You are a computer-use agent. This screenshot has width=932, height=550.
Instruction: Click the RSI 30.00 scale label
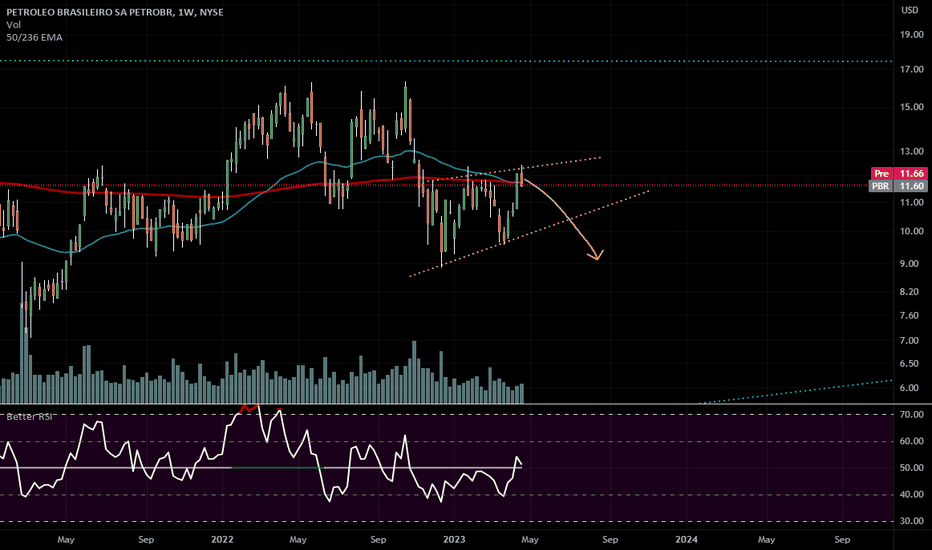912,521
